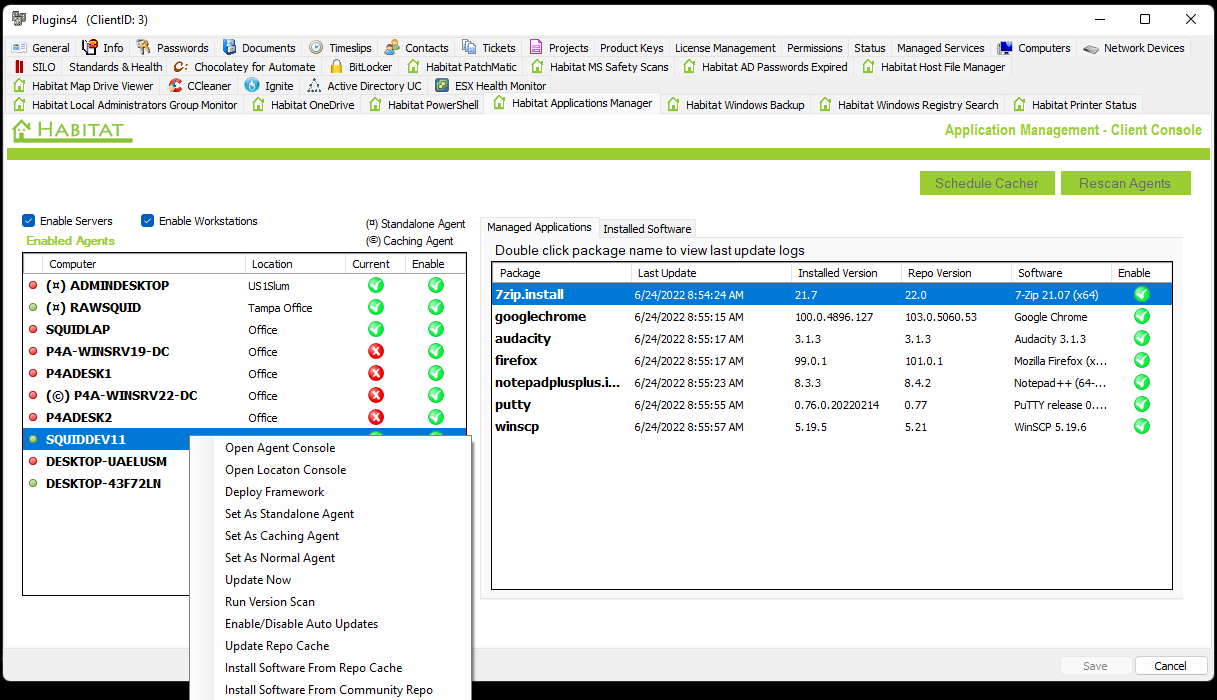
Task: Toggle the Enable Workstations checkbox
Action: tap(148, 221)
